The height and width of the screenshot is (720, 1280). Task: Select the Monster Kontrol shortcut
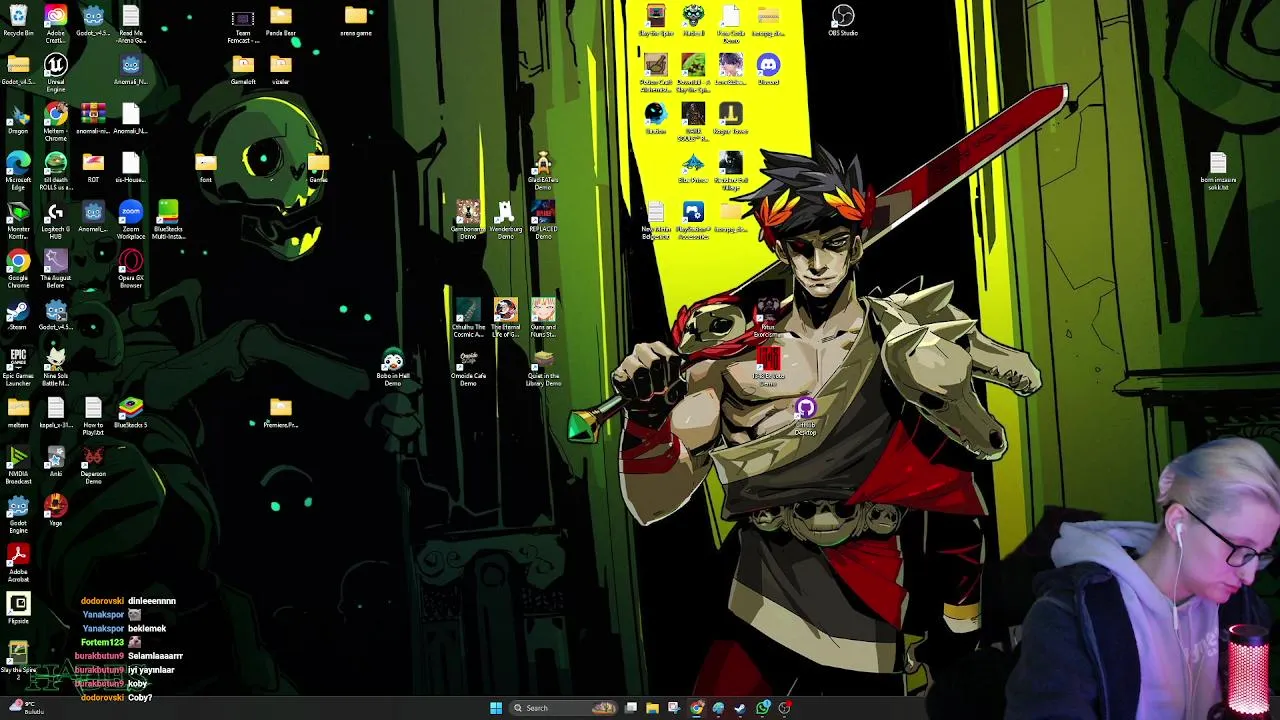pyautogui.click(x=18, y=219)
